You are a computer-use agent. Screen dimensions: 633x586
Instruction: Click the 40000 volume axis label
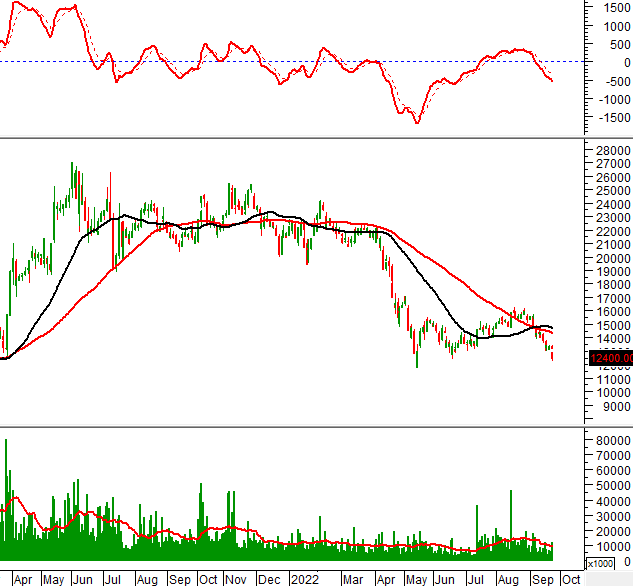(610, 501)
